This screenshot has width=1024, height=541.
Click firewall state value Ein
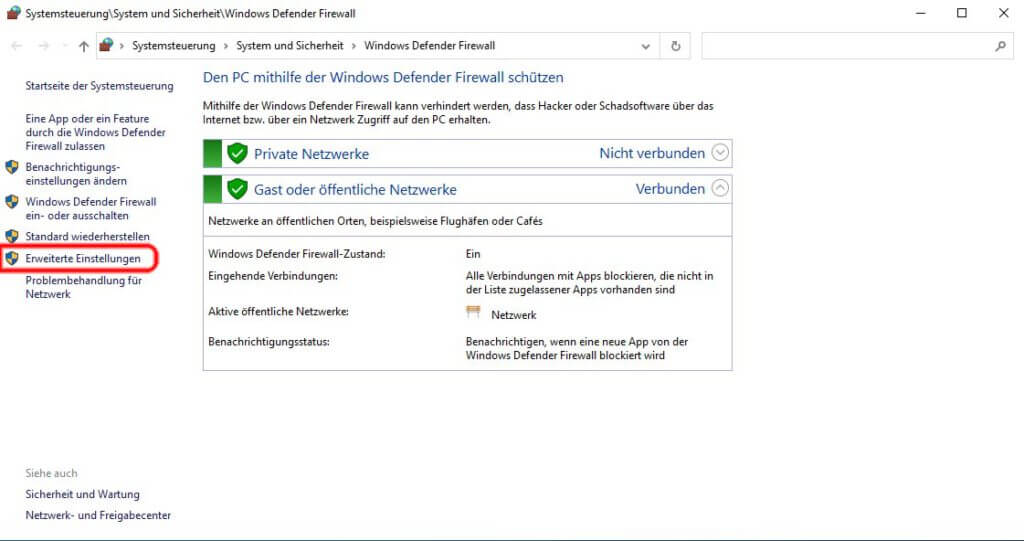tap(473, 254)
